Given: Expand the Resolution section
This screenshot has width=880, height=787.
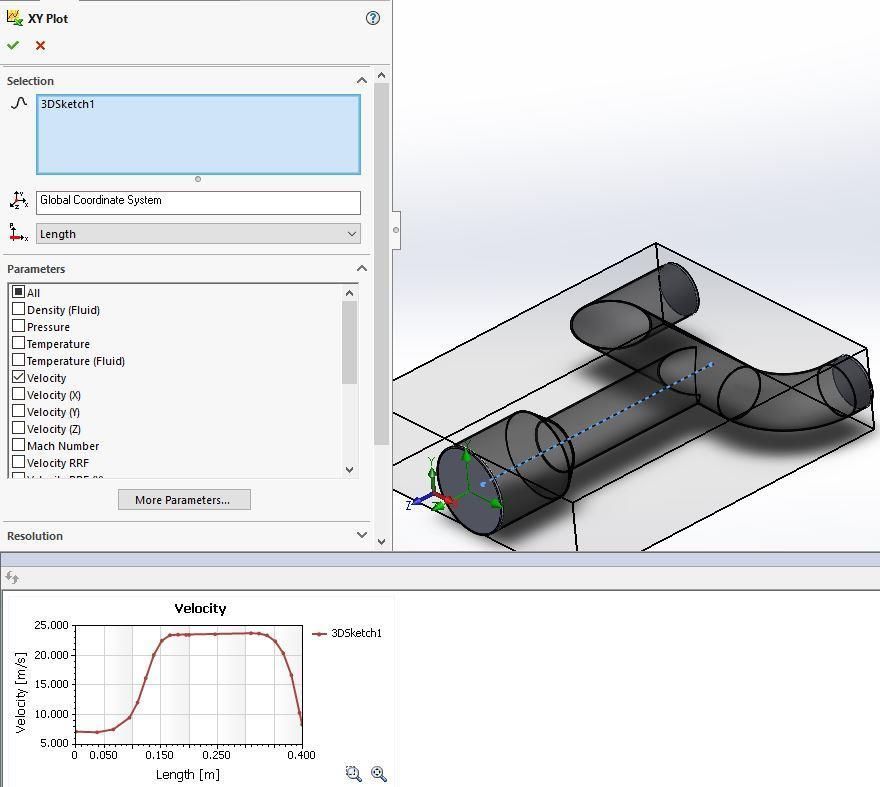Looking at the screenshot, I should (362, 536).
